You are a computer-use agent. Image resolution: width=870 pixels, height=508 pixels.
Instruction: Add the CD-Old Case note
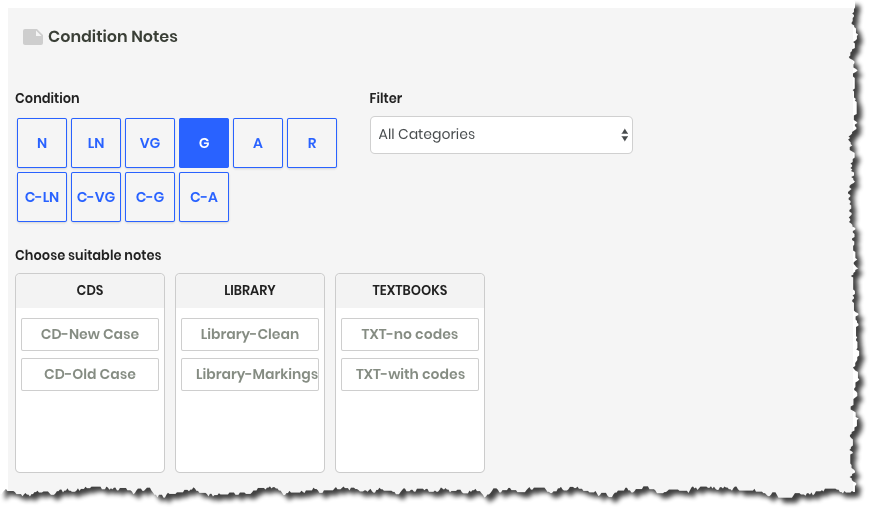tap(90, 374)
